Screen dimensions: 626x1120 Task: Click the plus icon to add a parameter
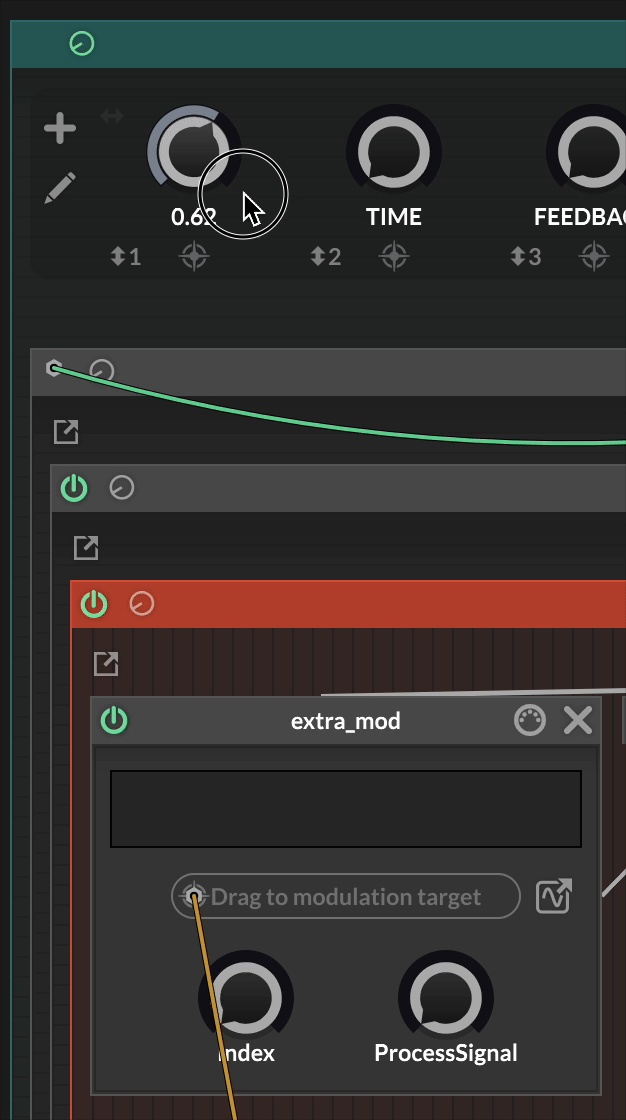click(x=60, y=128)
